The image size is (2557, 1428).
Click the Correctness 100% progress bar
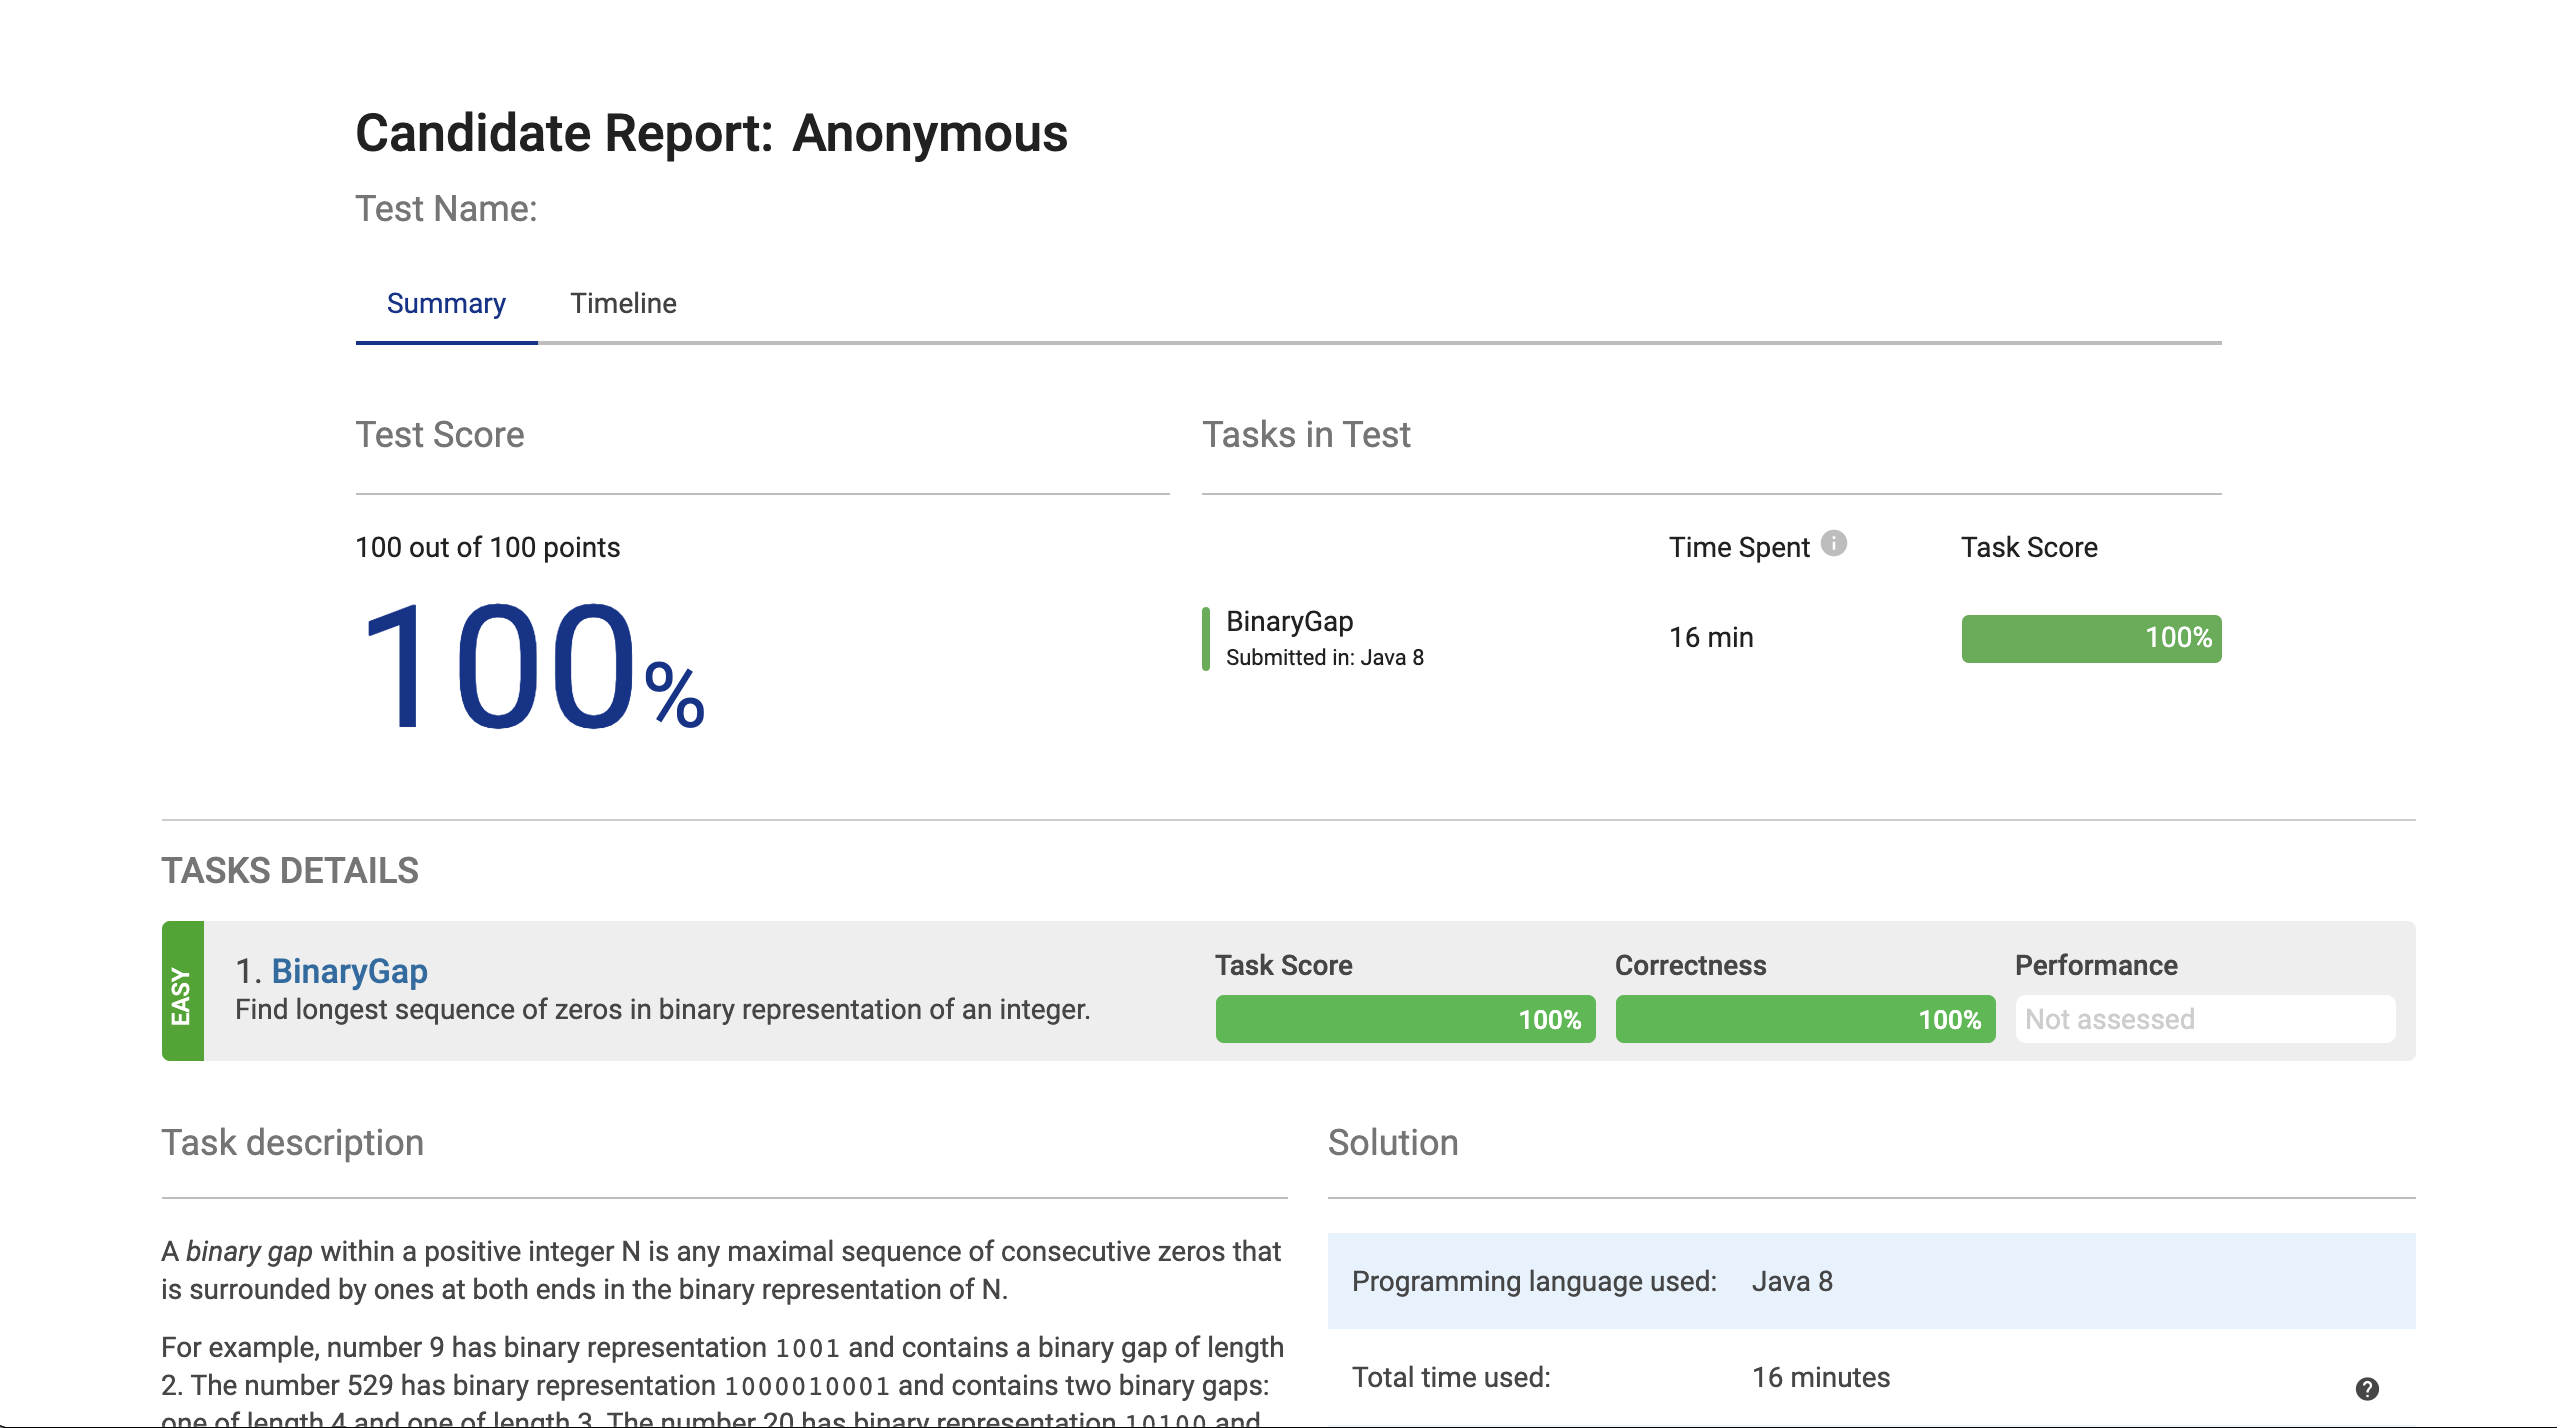coord(1804,1019)
